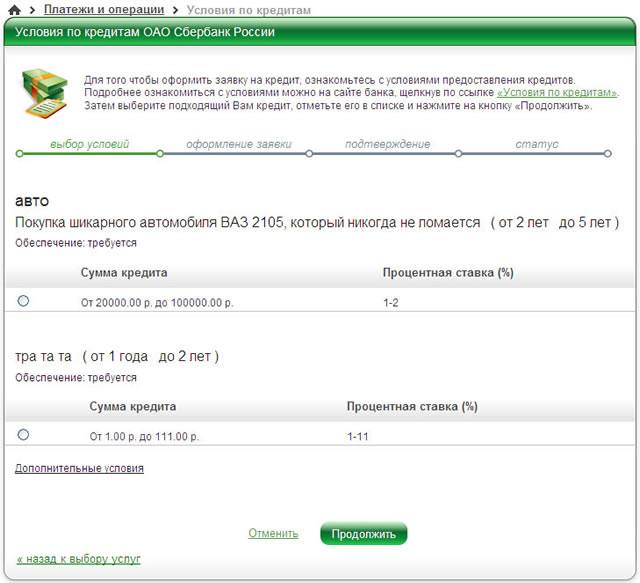
Task: Click Процентная ставка (%) header in авто table
Action: coord(448,272)
